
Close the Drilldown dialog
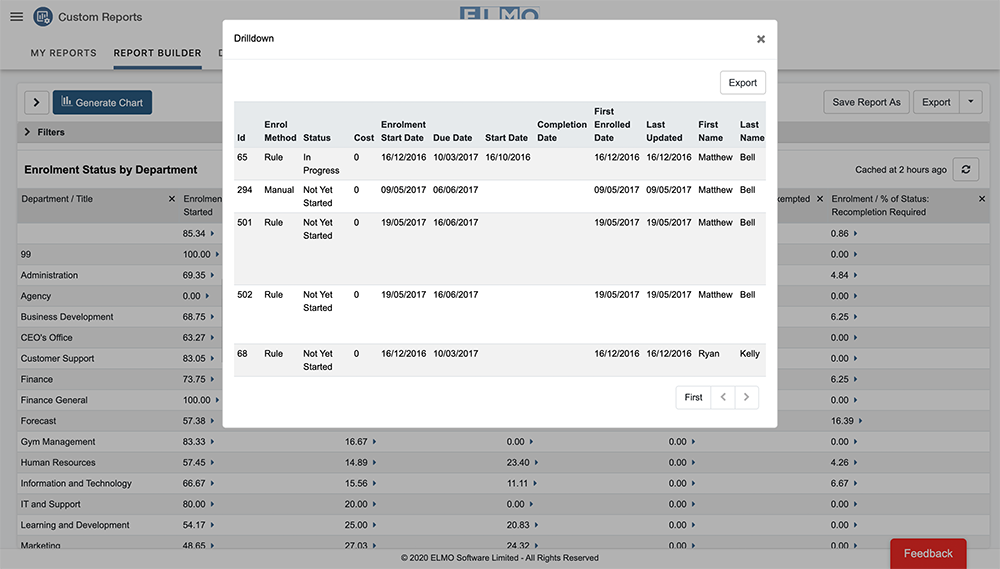click(x=761, y=39)
